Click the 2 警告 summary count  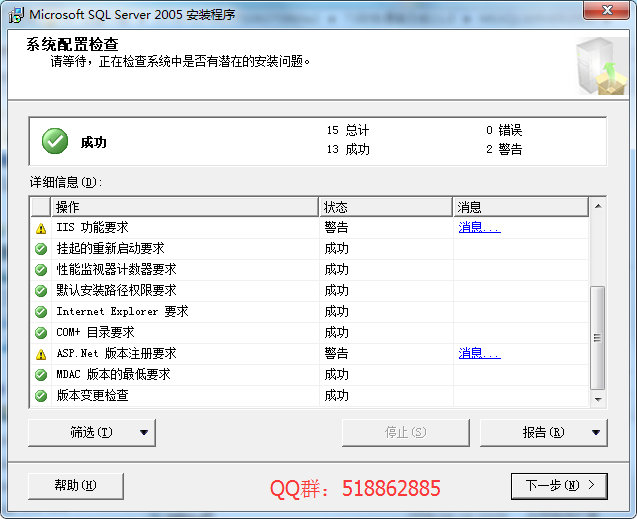504,149
